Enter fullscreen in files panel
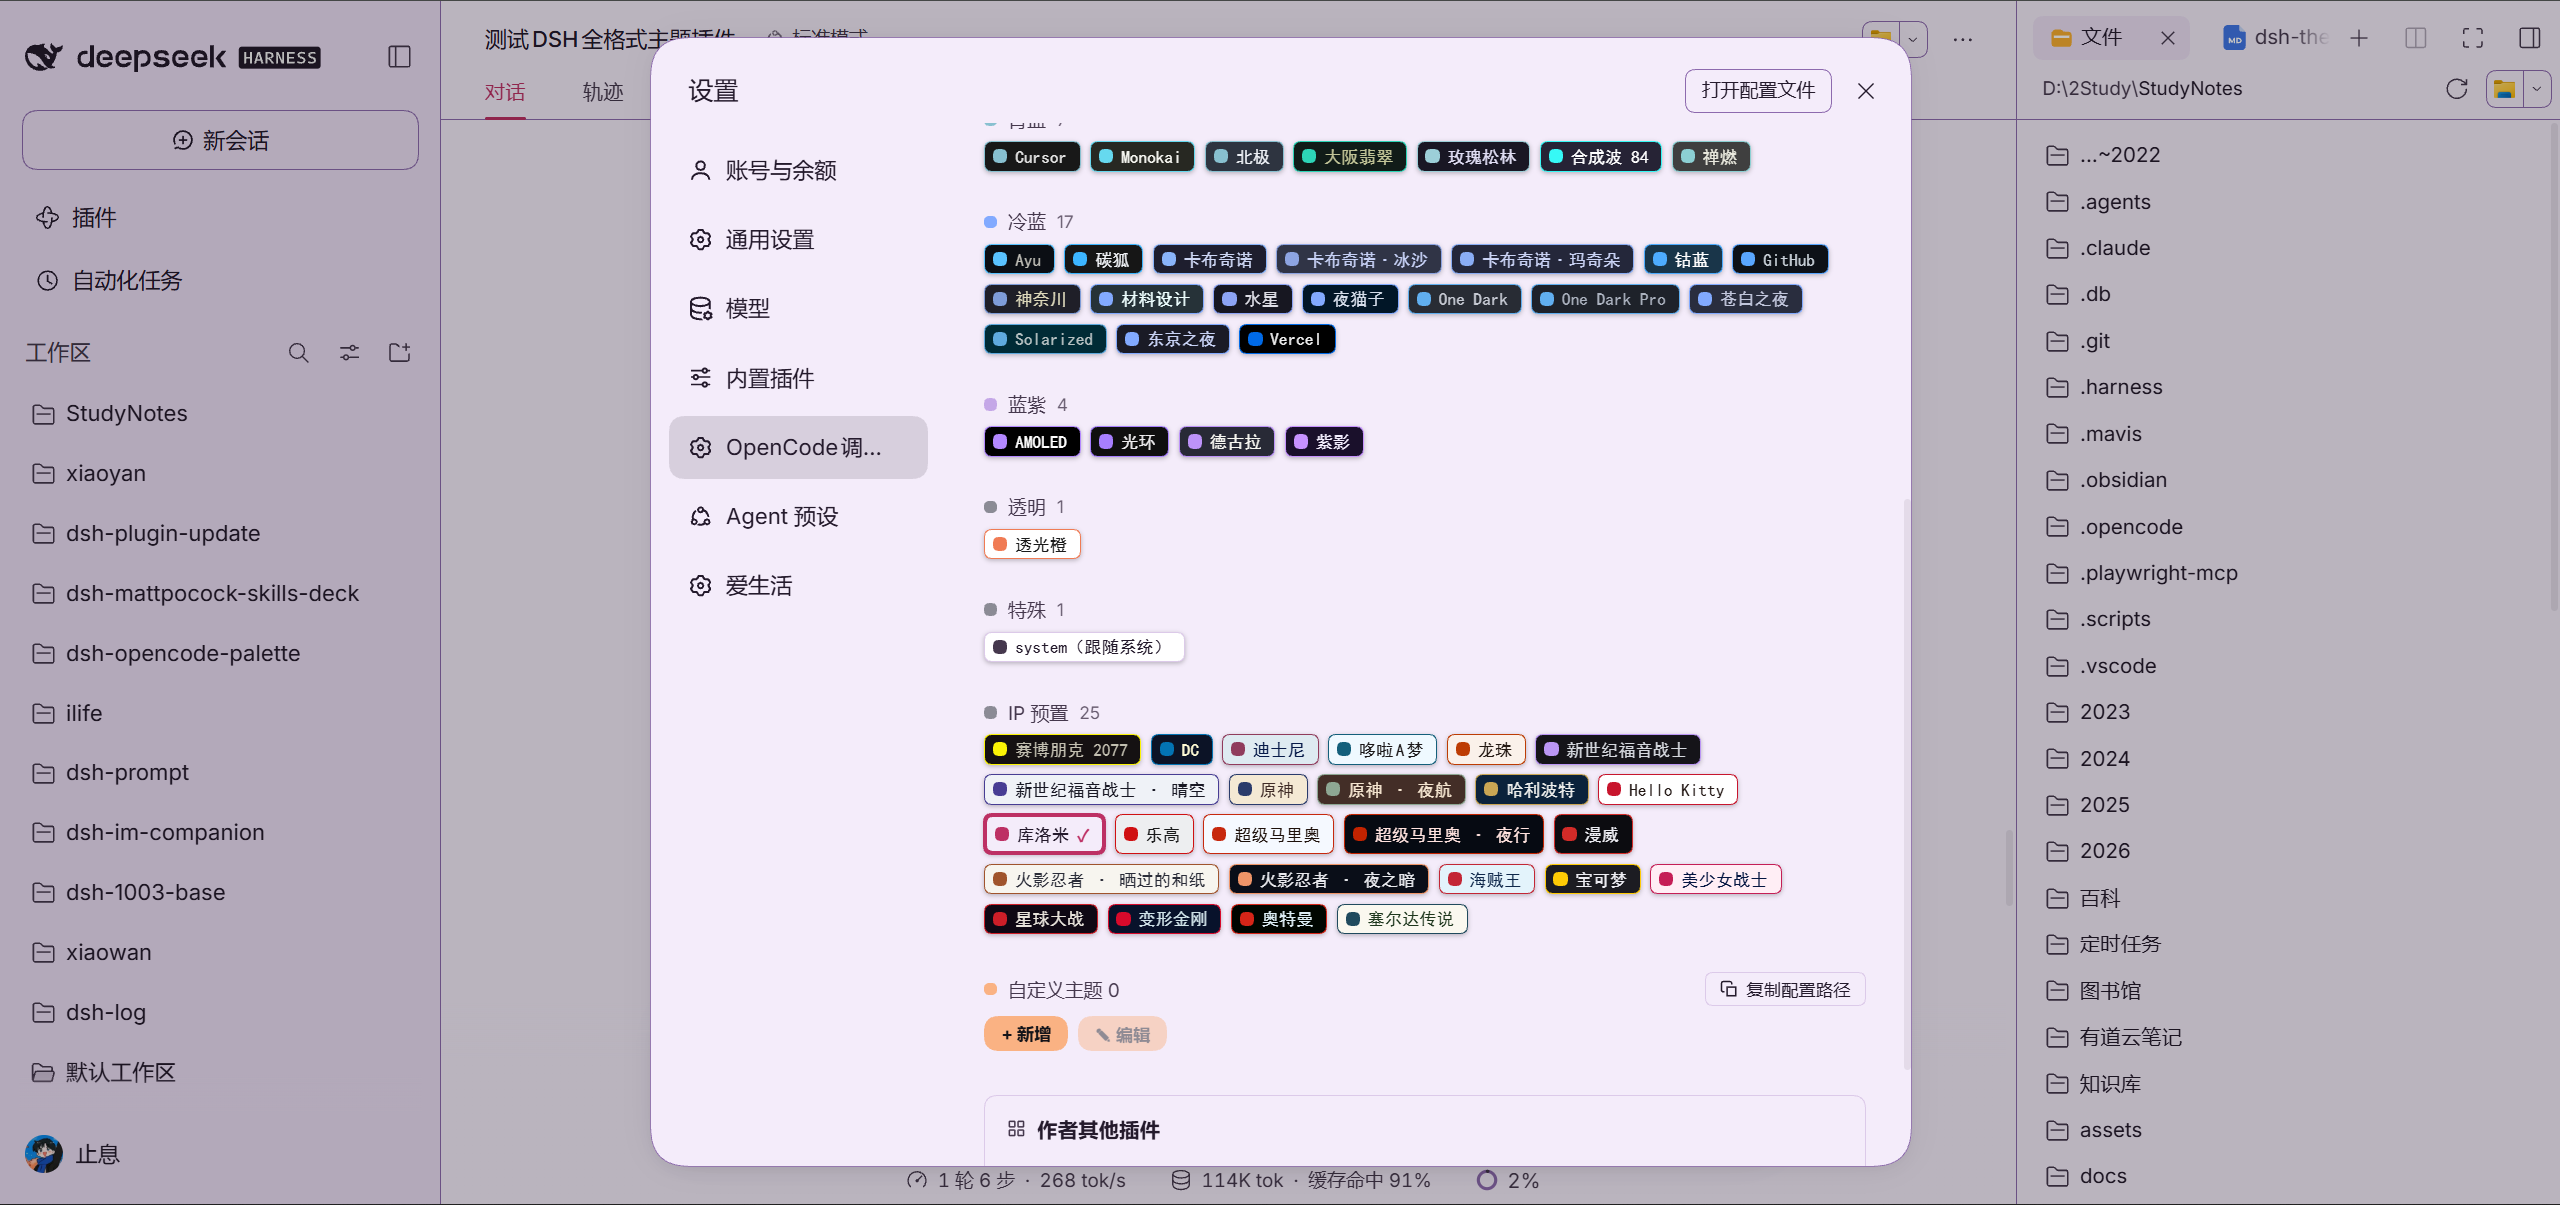The height and width of the screenshot is (1205, 2560). [2473, 38]
